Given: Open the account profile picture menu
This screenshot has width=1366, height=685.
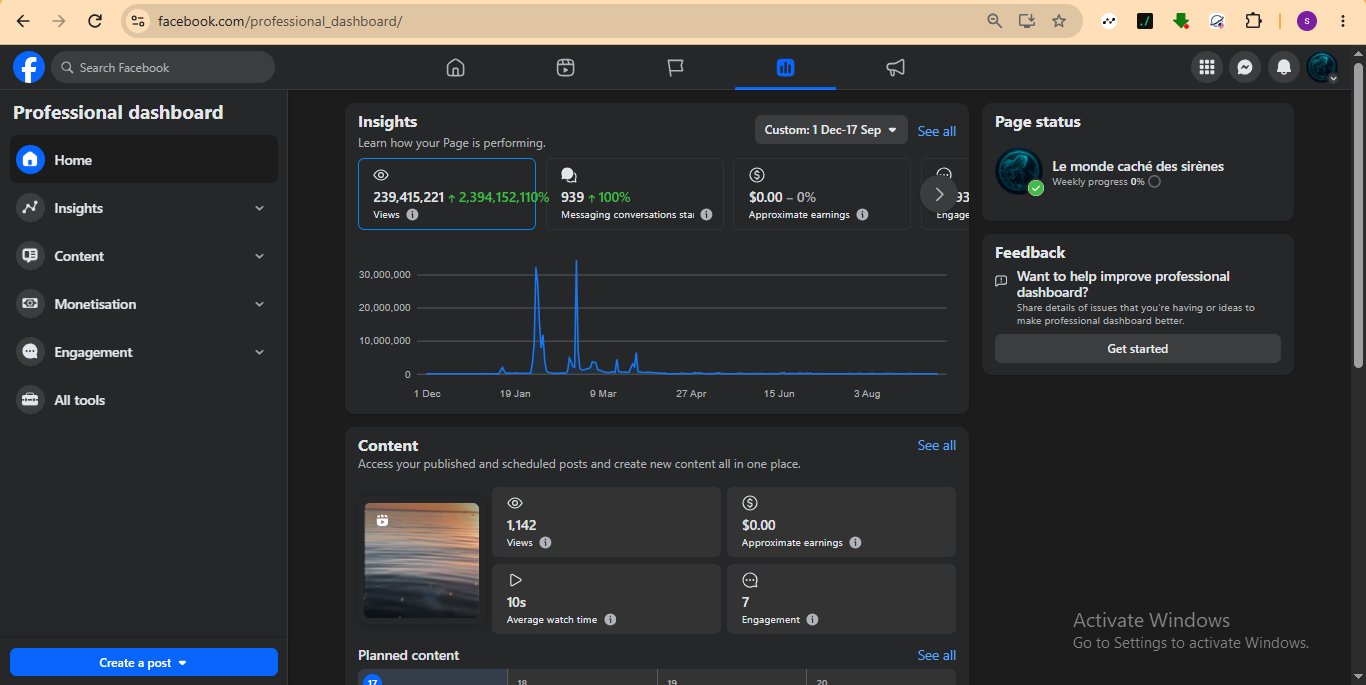Looking at the screenshot, I should (x=1322, y=67).
